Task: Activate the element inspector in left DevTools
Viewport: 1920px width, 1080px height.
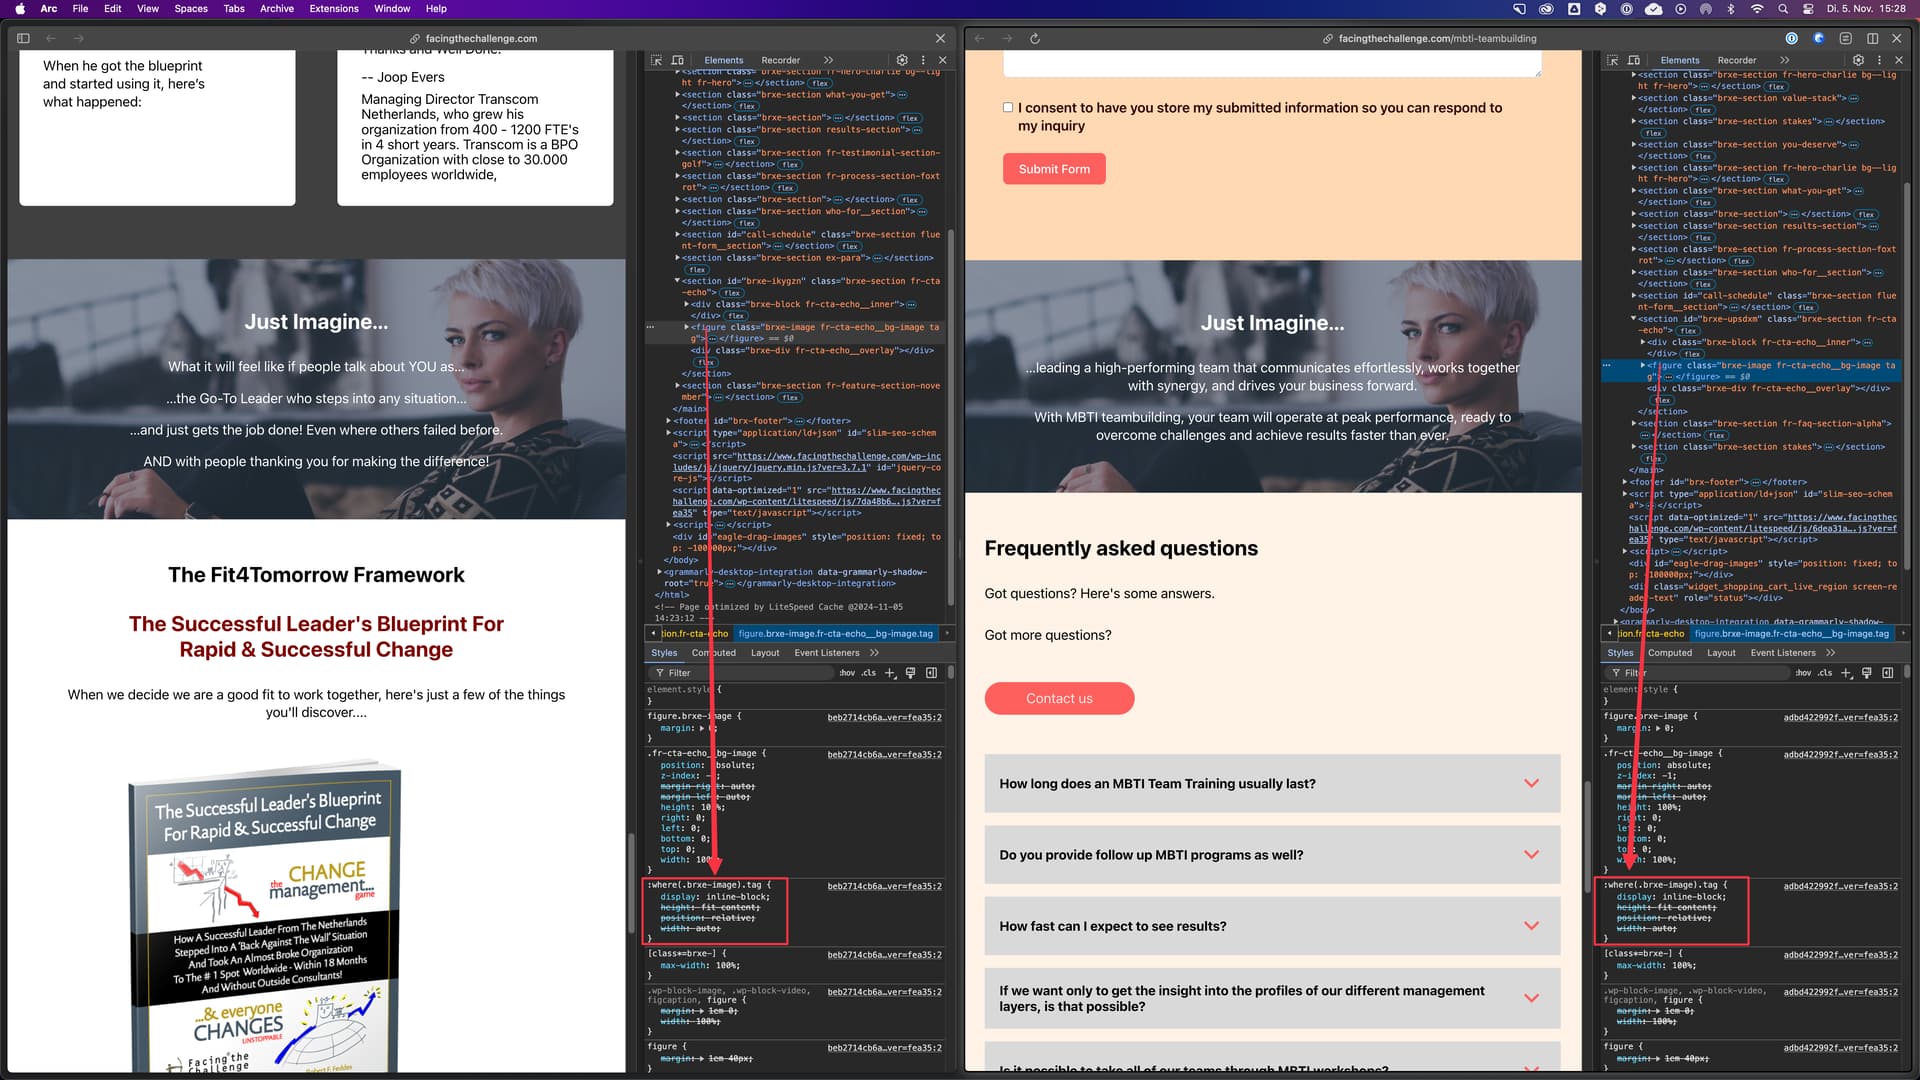Action: click(x=657, y=60)
